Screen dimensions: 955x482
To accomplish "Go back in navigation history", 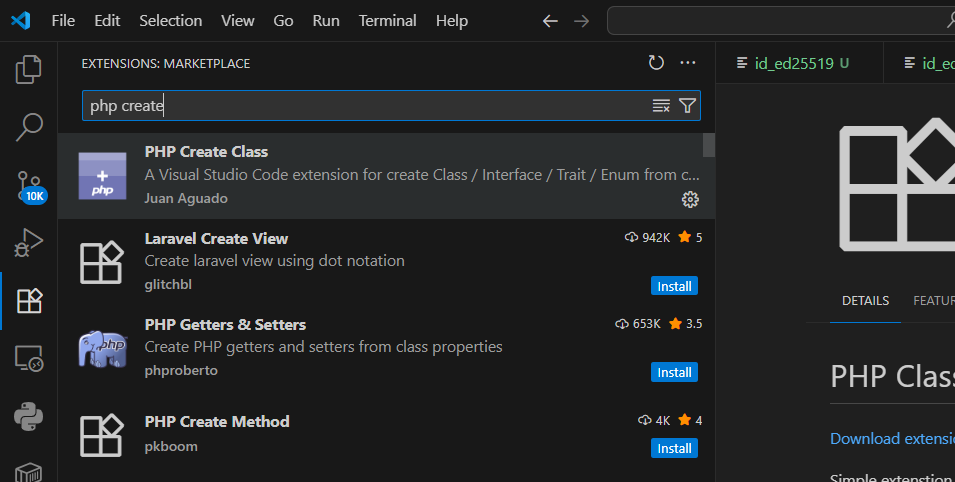I will [x=550, y=21].
